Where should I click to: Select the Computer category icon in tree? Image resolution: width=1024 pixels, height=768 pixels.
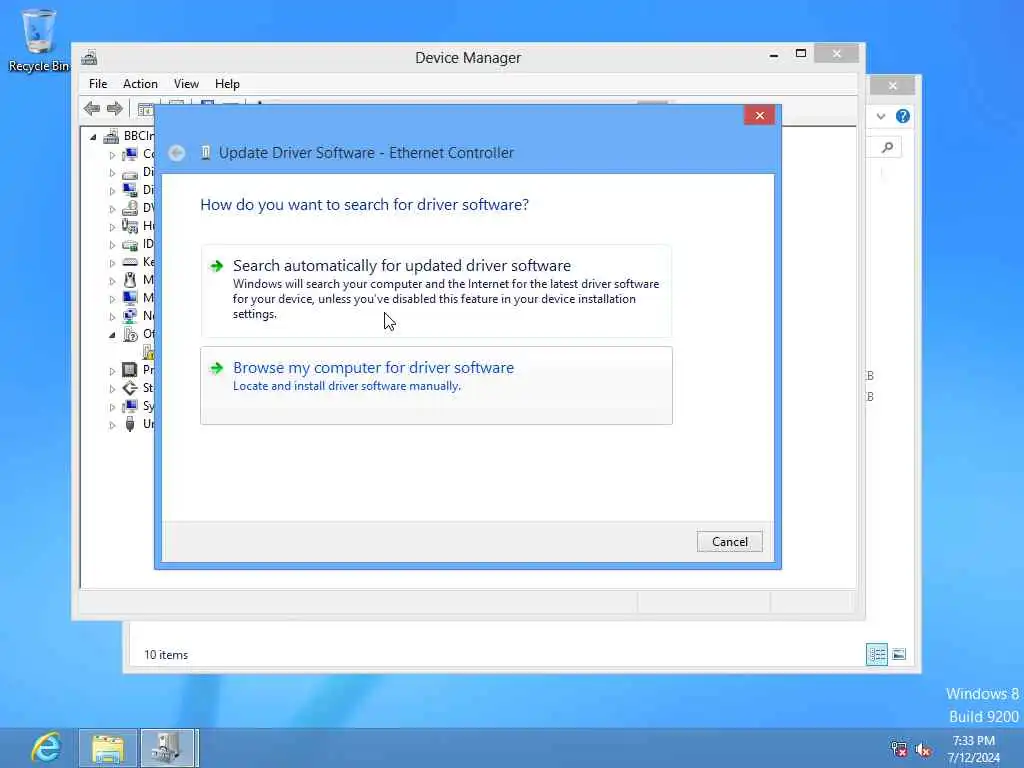(x=130, y=154)
